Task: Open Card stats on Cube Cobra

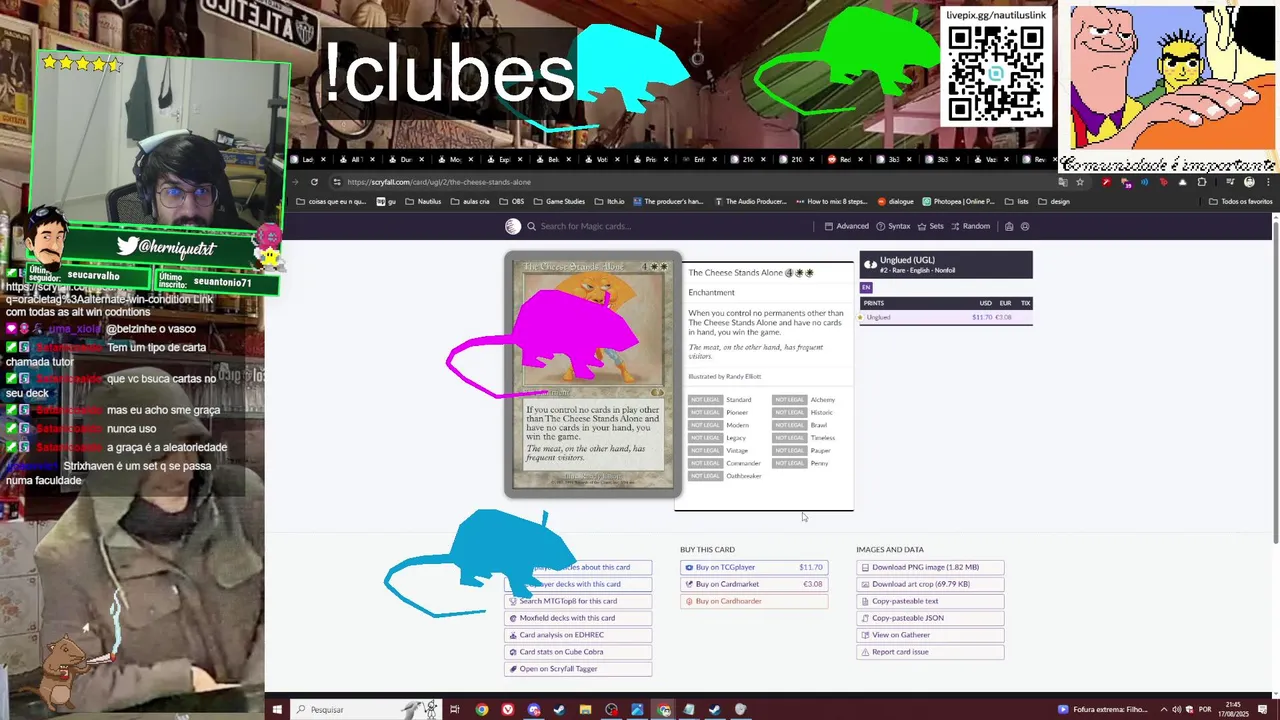Action: point(578,652)
